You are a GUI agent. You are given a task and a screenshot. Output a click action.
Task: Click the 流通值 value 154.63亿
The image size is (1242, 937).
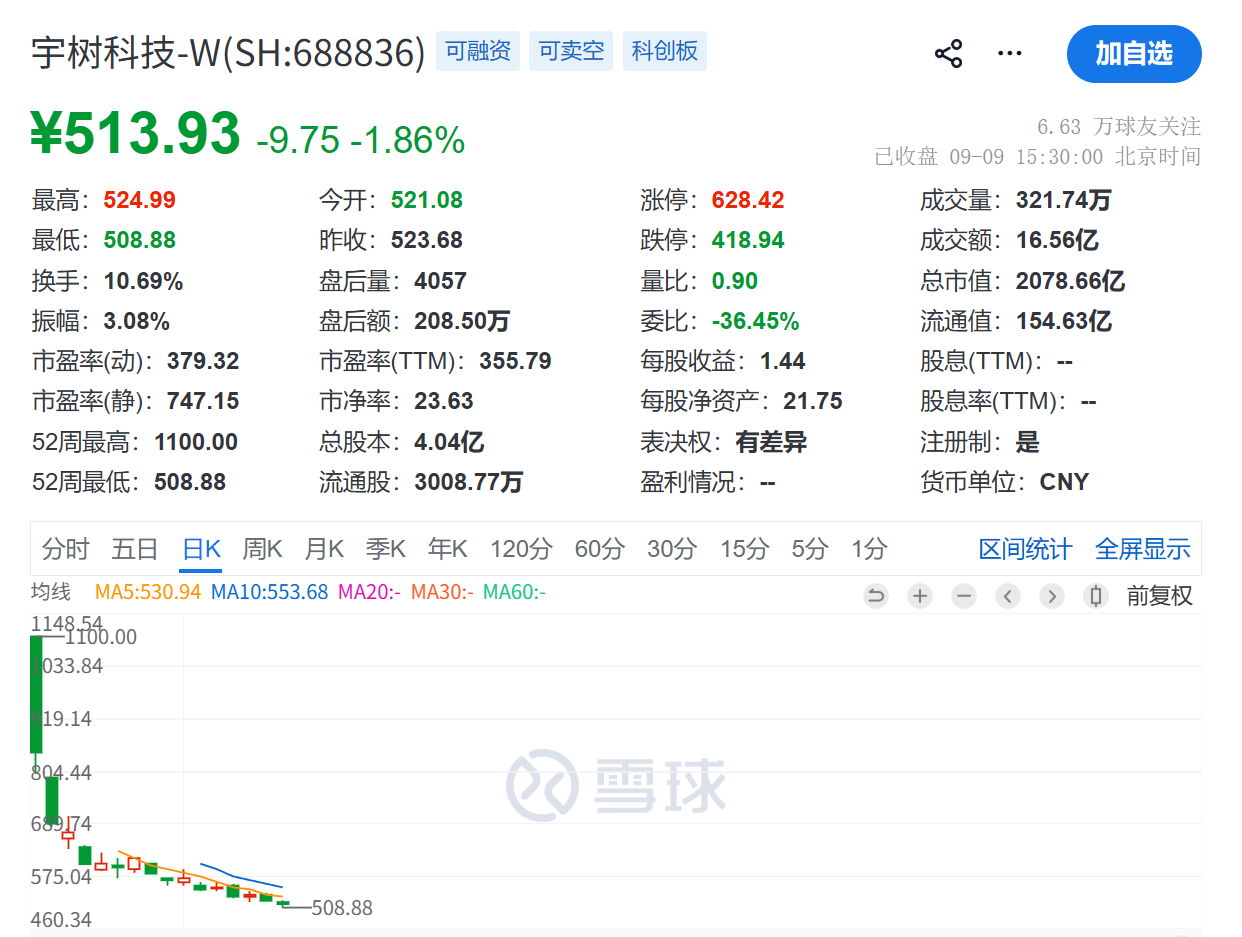point(1064,321)
